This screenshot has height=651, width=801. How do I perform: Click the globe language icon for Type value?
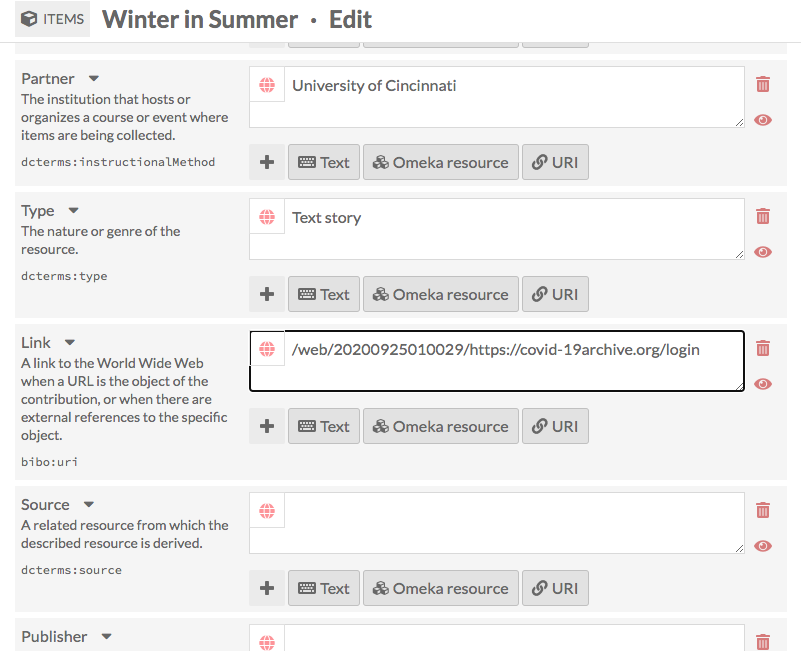pos(267,218)
